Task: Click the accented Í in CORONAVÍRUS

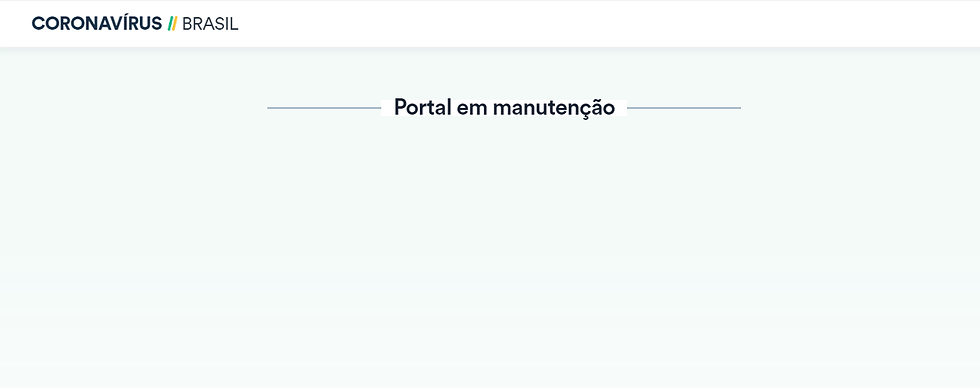Action: 125,22
